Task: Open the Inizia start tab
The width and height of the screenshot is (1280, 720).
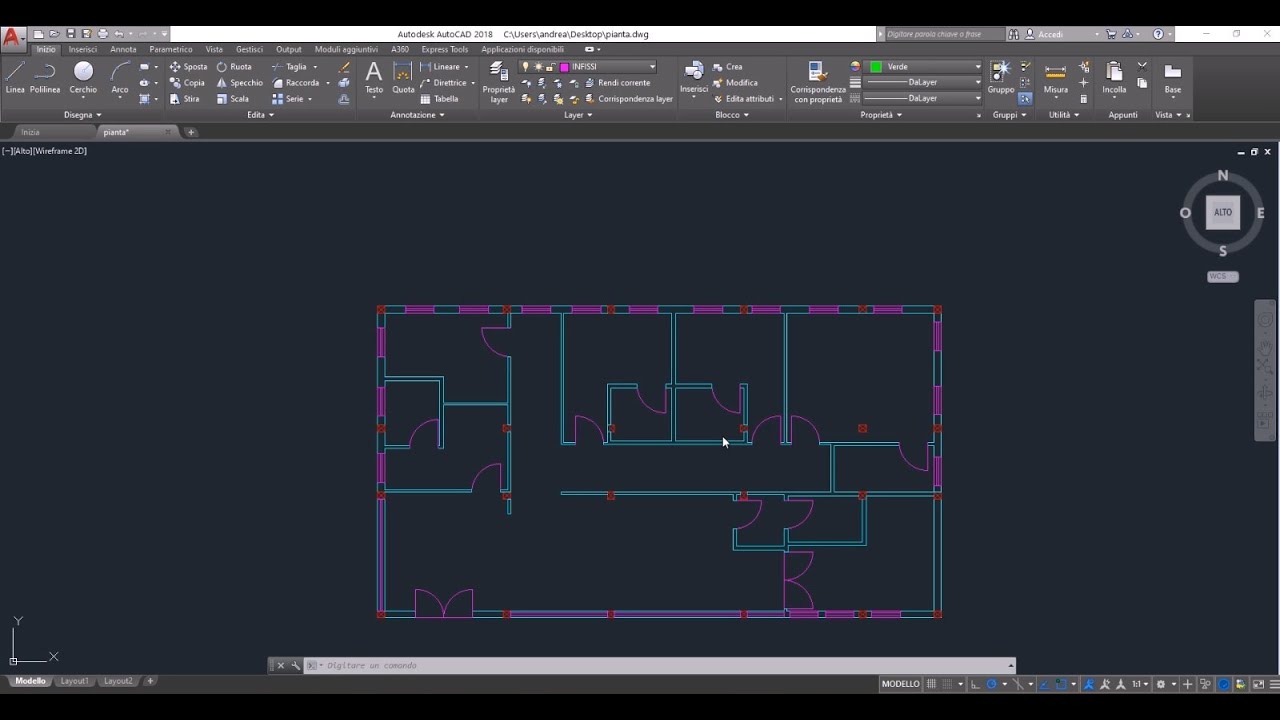Action: click(31, 132)
